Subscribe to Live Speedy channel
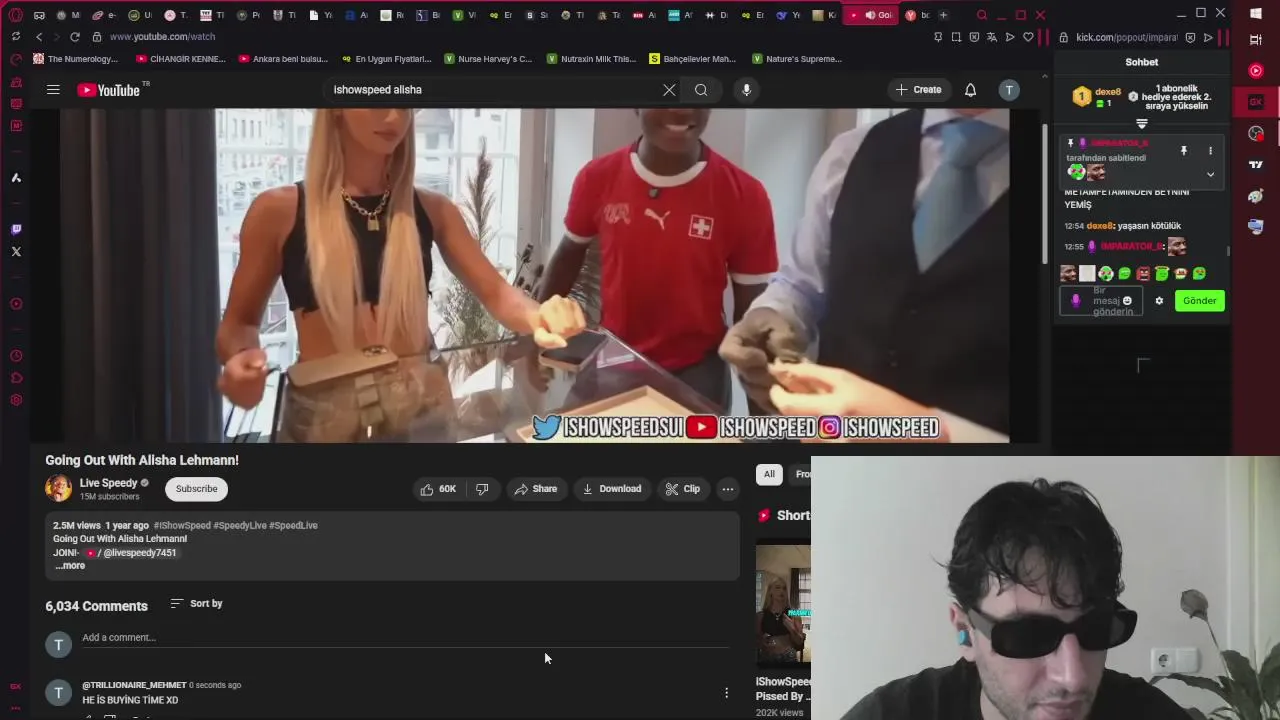This screenshot has width=1280, height=720. coord(196,489)
